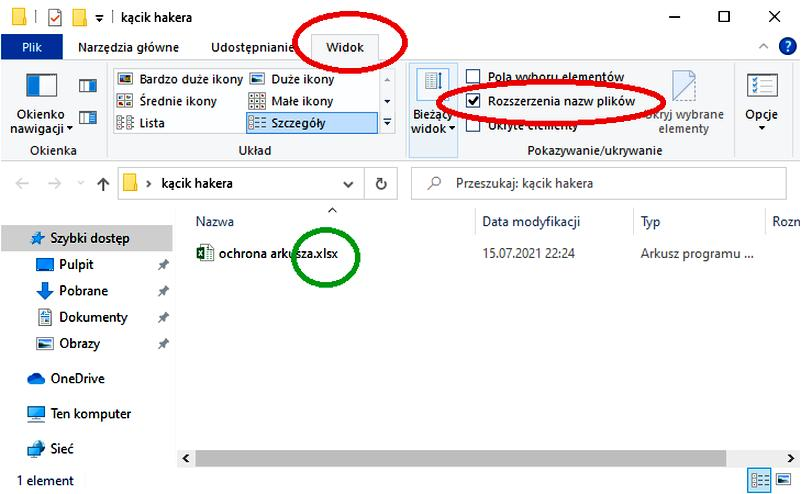Open Pobrane in navigation pane
Image resolution: width=801 pixels, height=494 pixels.
[83, 291]
